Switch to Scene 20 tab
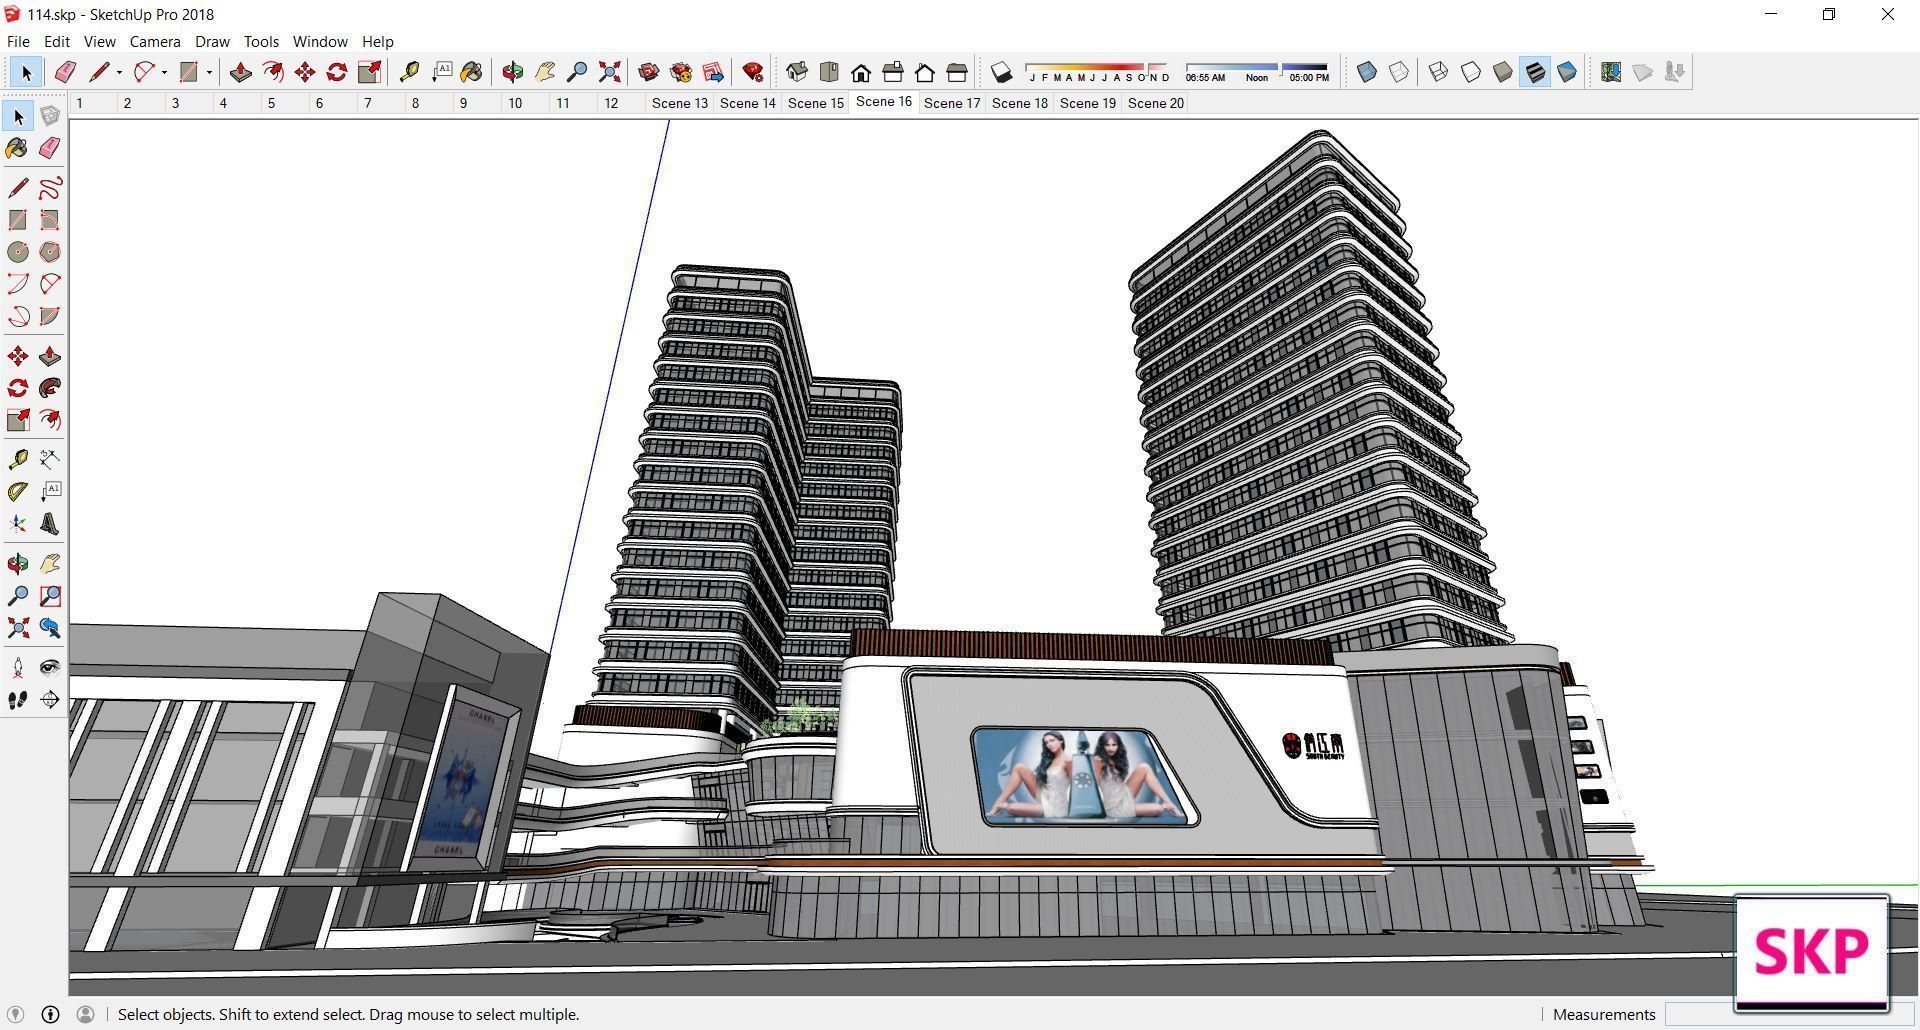This screenshot has width=1920, height=1030. tap(1156, 103)
